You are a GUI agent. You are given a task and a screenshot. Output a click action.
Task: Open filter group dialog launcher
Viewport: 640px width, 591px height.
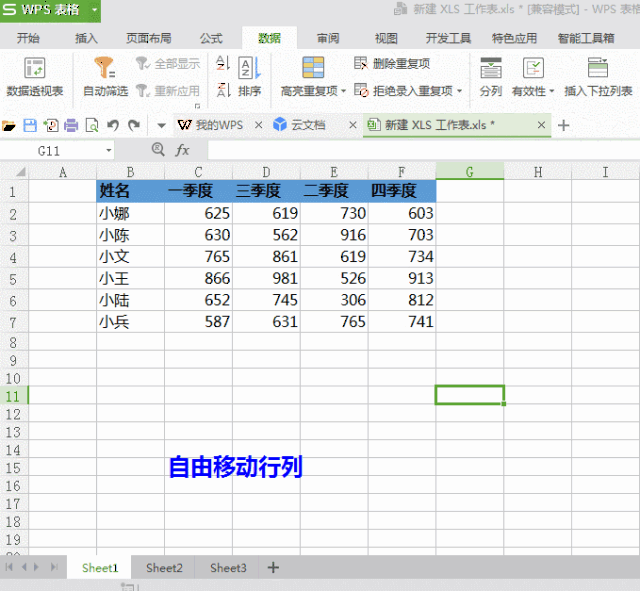[198, 106]
